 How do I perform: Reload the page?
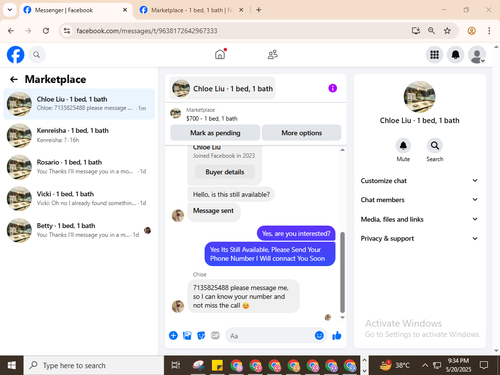pyautogui.click(x=46, y=31)
